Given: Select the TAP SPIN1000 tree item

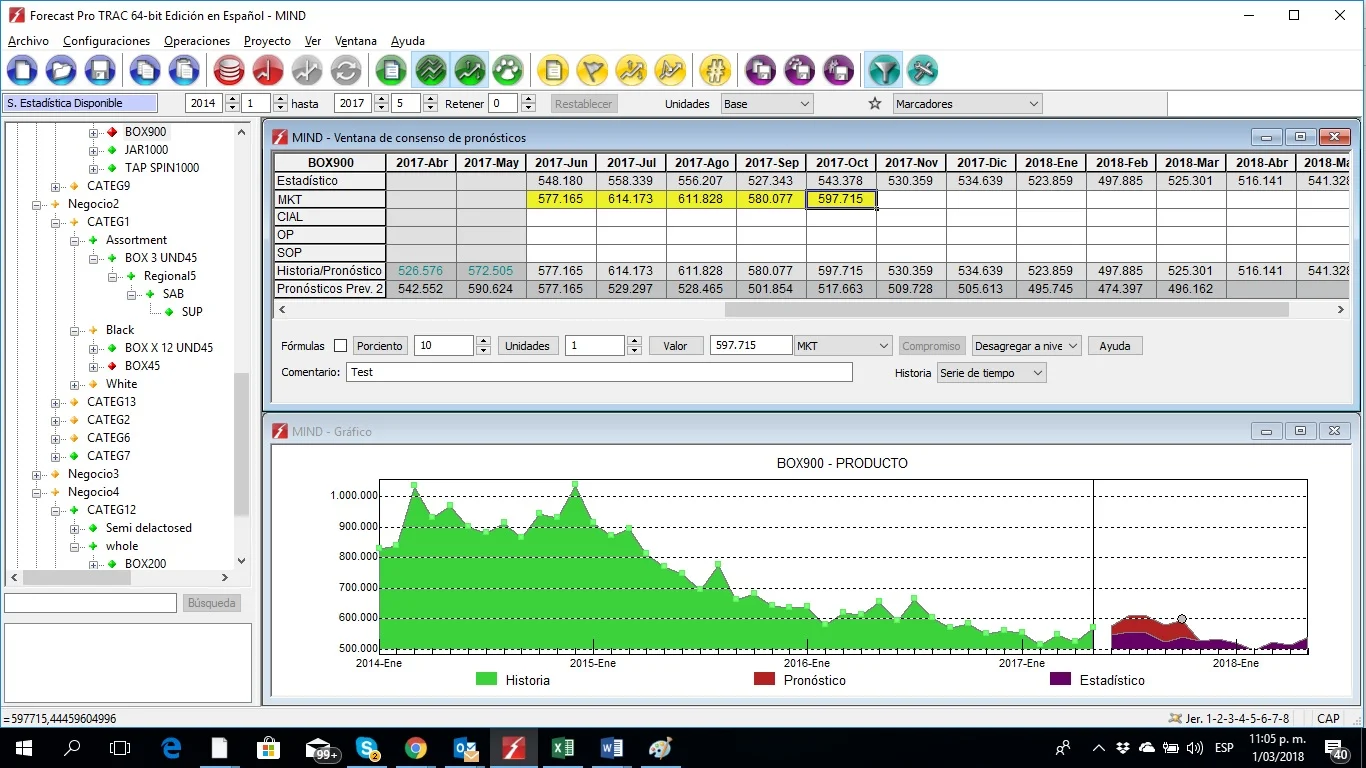Looking at the screenshot, I should tap(162, 168).
